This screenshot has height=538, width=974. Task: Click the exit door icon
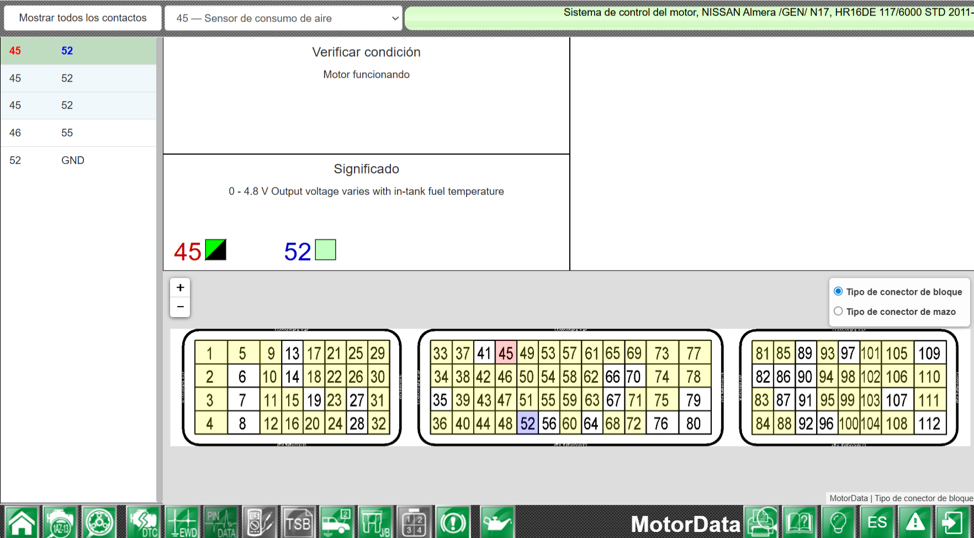954,522
